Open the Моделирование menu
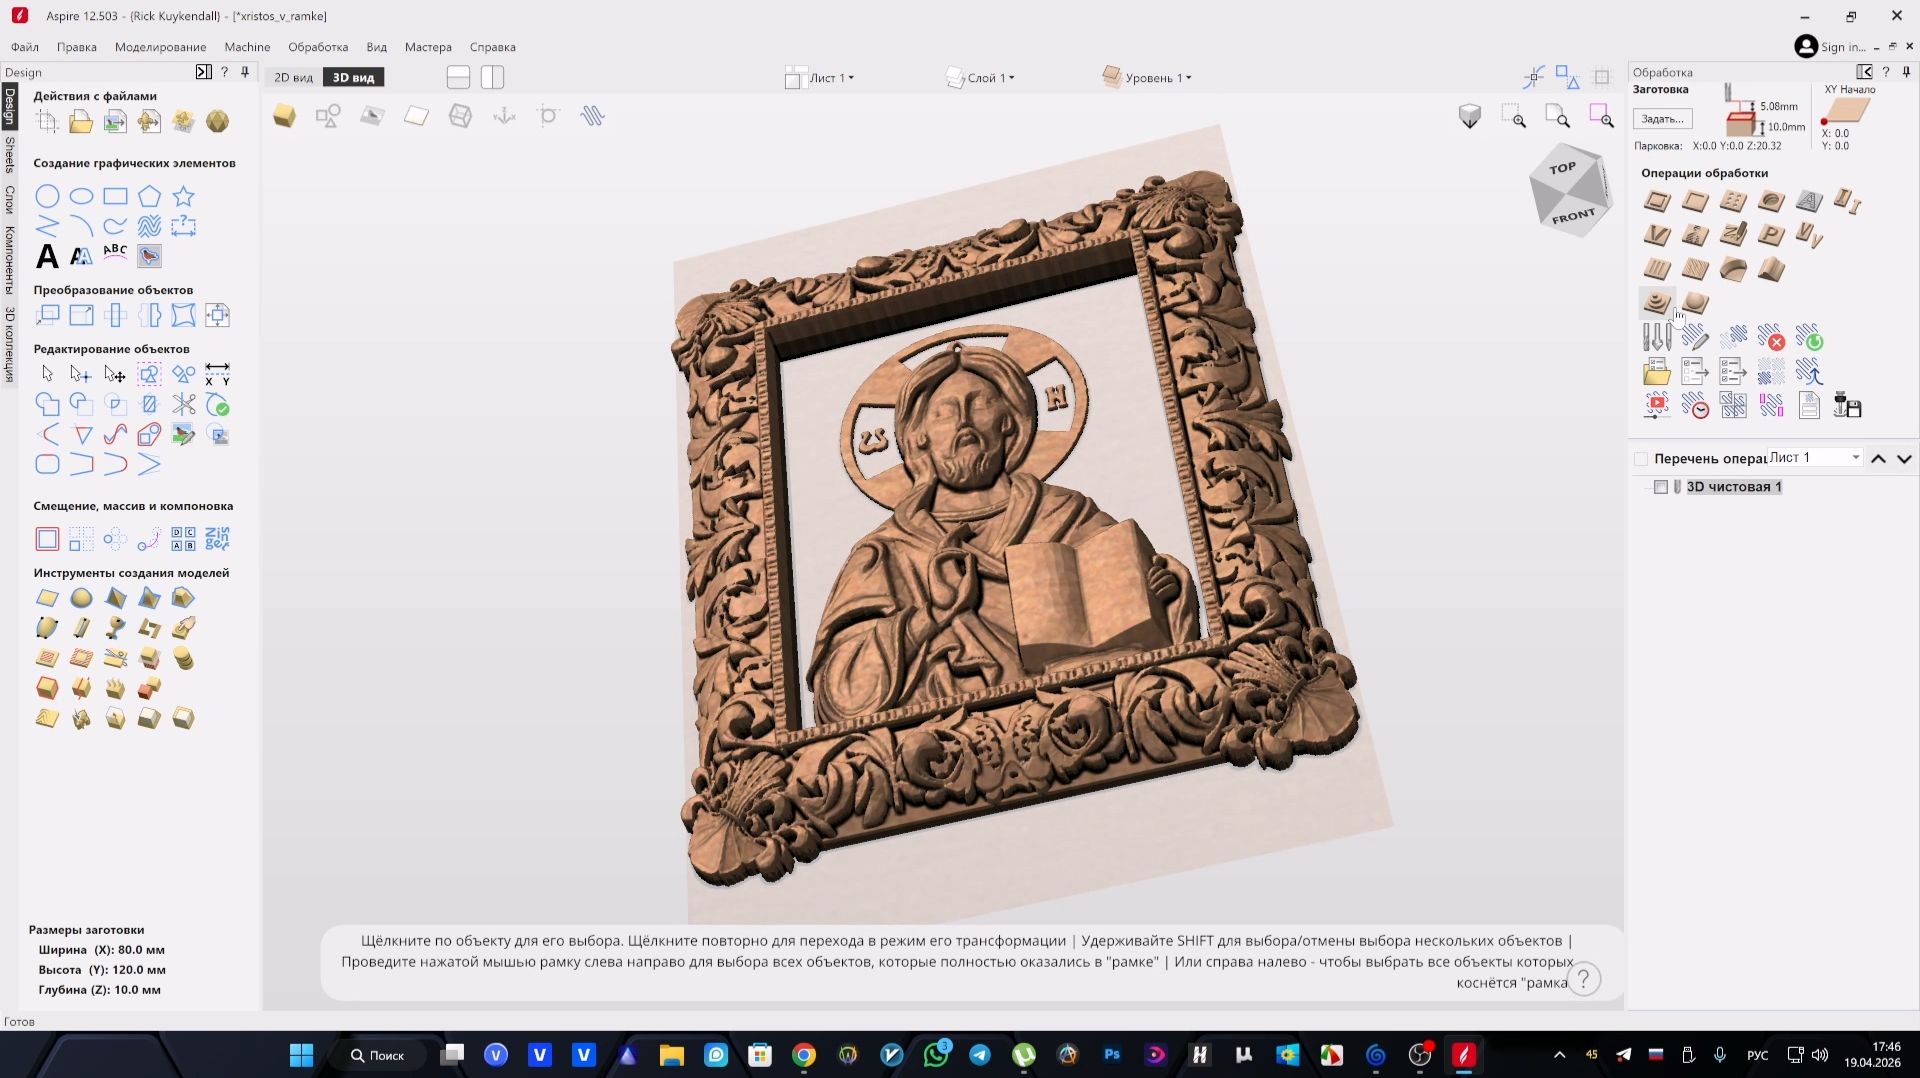 [x=160, y=47]
